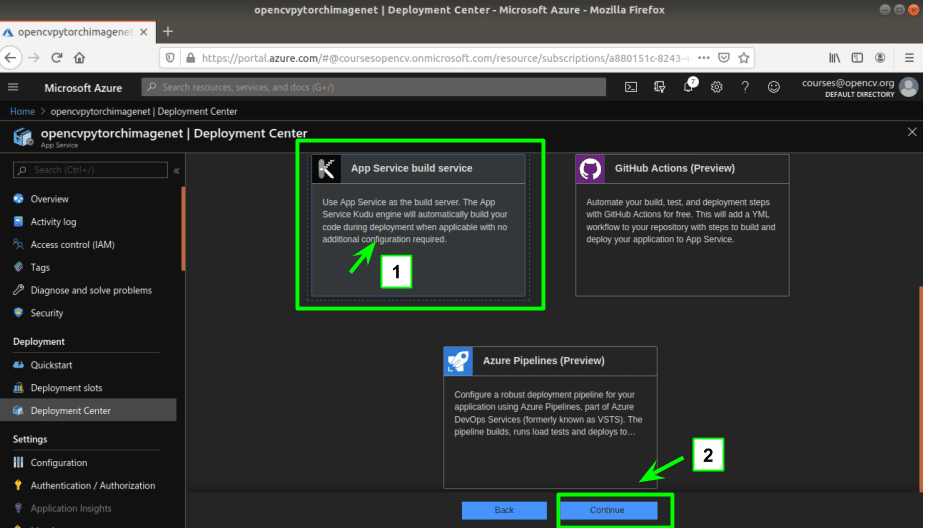Open the Azure help question mark icon
This screenshot has height=528, width=928.
pyautogui.click(x=745, y=87)
